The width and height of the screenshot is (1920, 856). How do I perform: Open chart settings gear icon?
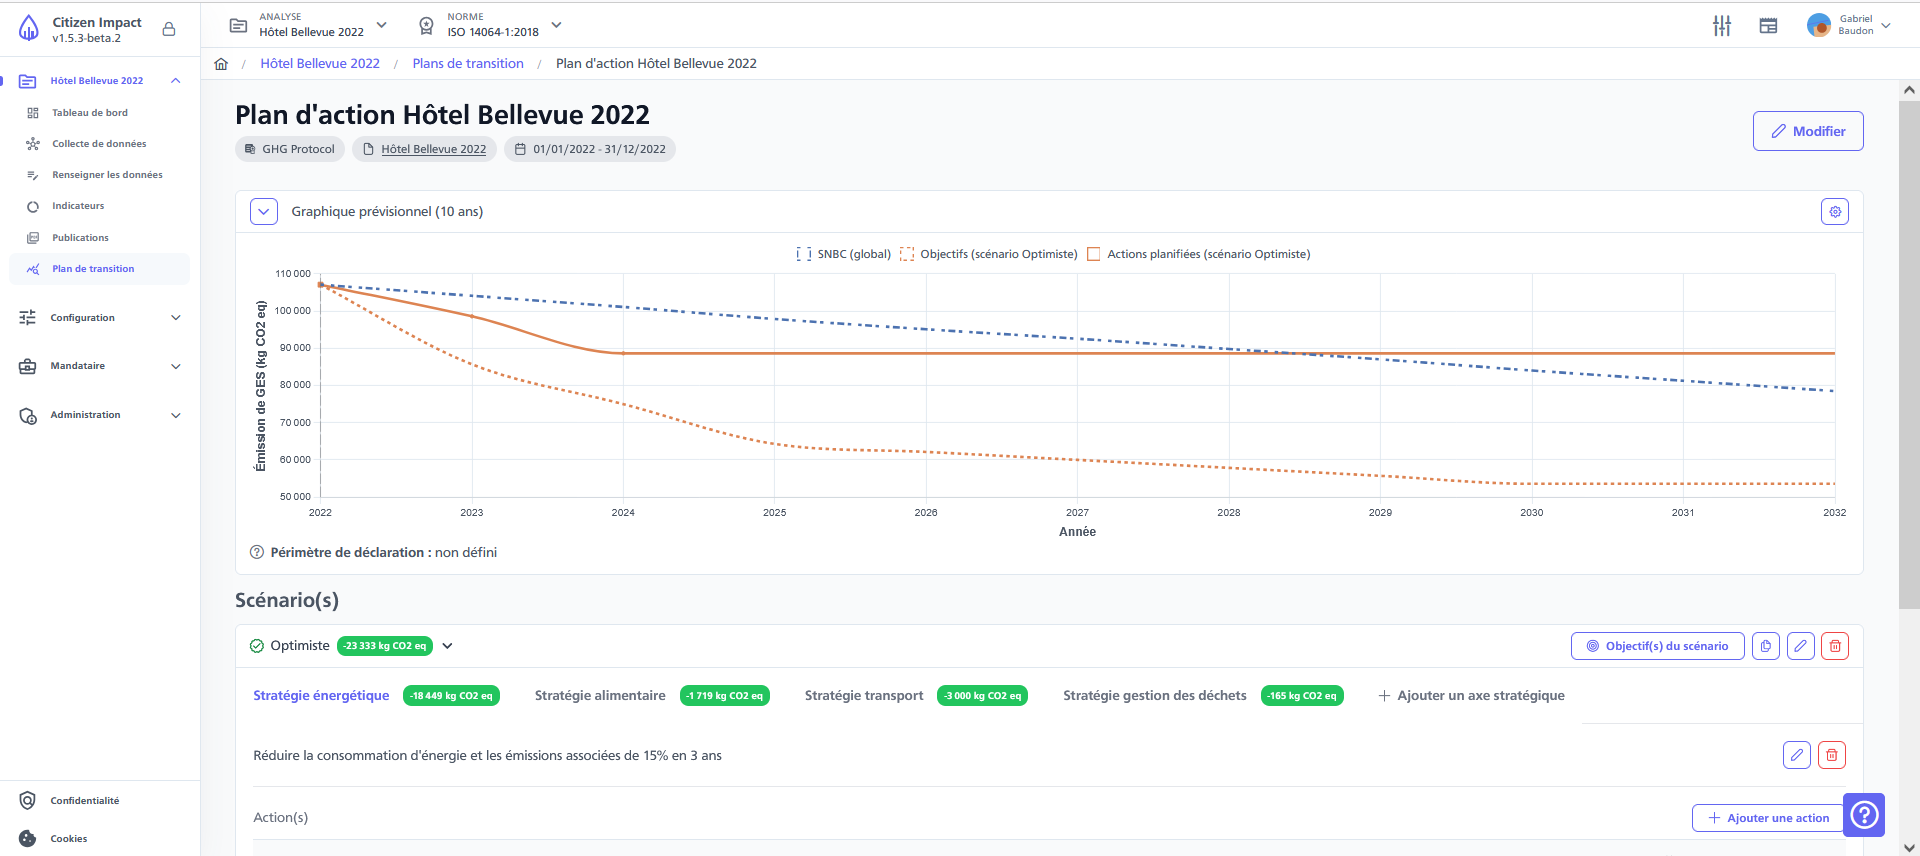(x=1835, y=212)
